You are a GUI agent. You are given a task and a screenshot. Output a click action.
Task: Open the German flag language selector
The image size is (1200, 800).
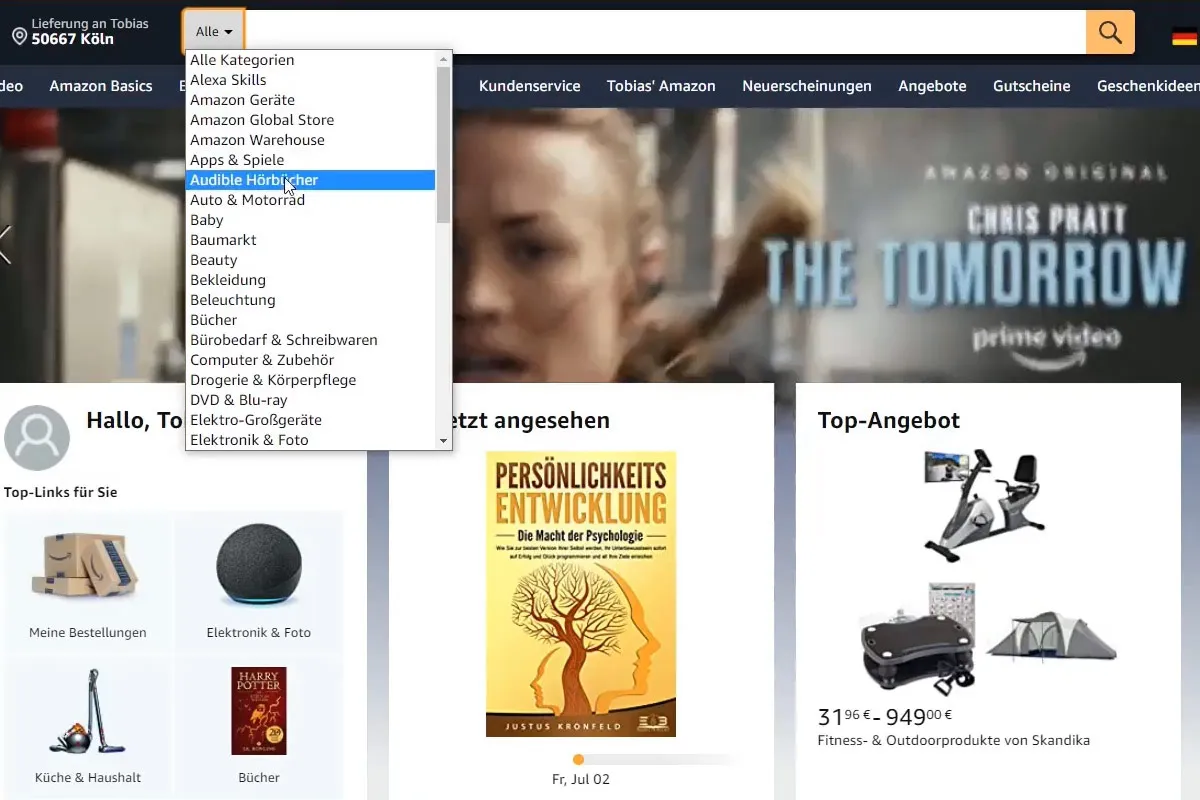[x=1185, y=37]
